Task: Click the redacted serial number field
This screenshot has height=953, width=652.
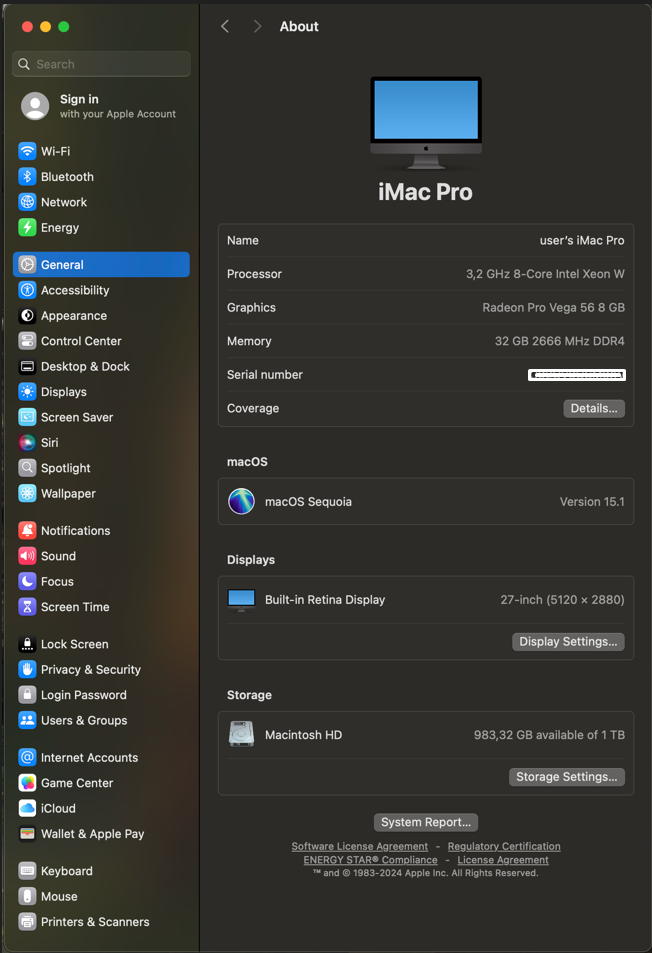Action: 577,375
